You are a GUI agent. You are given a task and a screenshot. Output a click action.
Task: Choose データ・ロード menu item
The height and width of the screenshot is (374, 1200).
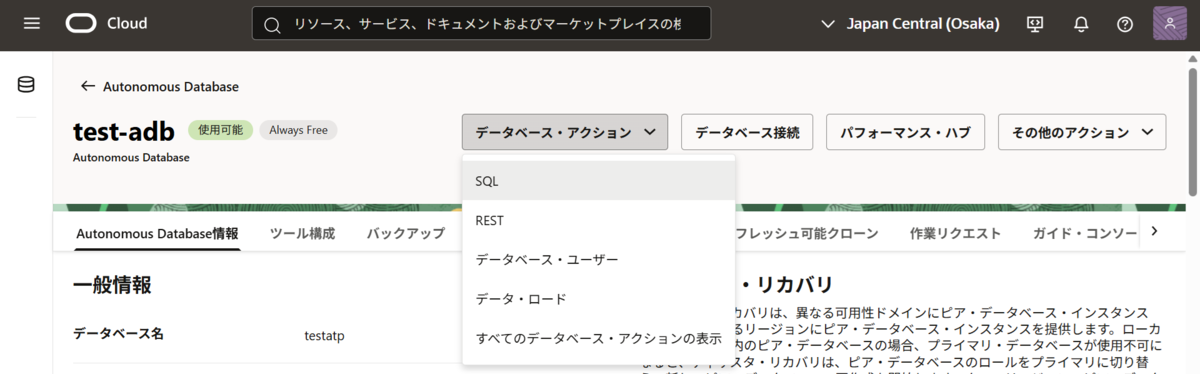point(599,298)
